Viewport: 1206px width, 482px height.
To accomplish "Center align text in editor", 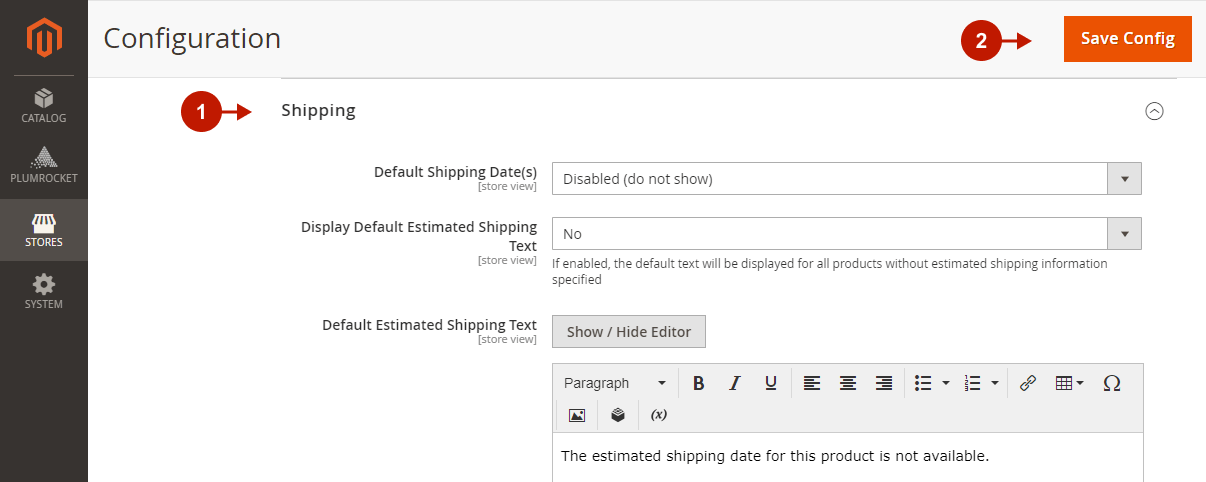I will point(848,383).
